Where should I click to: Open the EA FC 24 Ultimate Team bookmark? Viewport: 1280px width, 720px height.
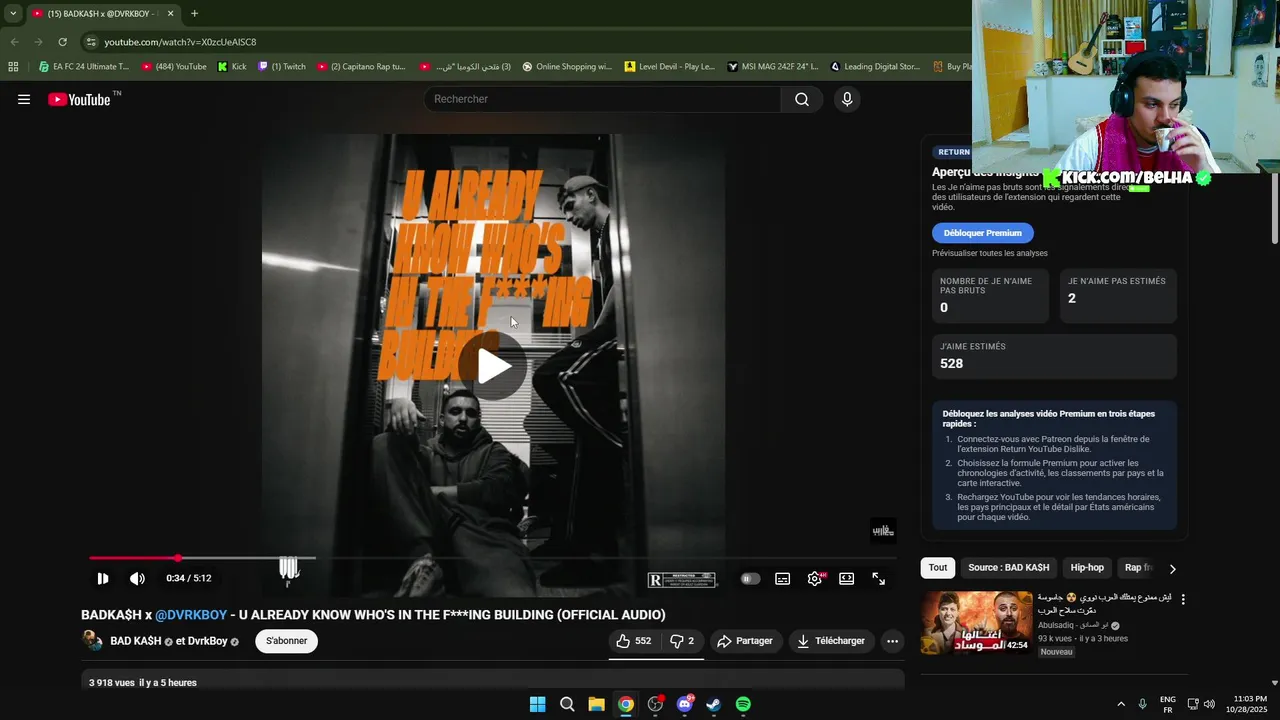tap(84, 67)
